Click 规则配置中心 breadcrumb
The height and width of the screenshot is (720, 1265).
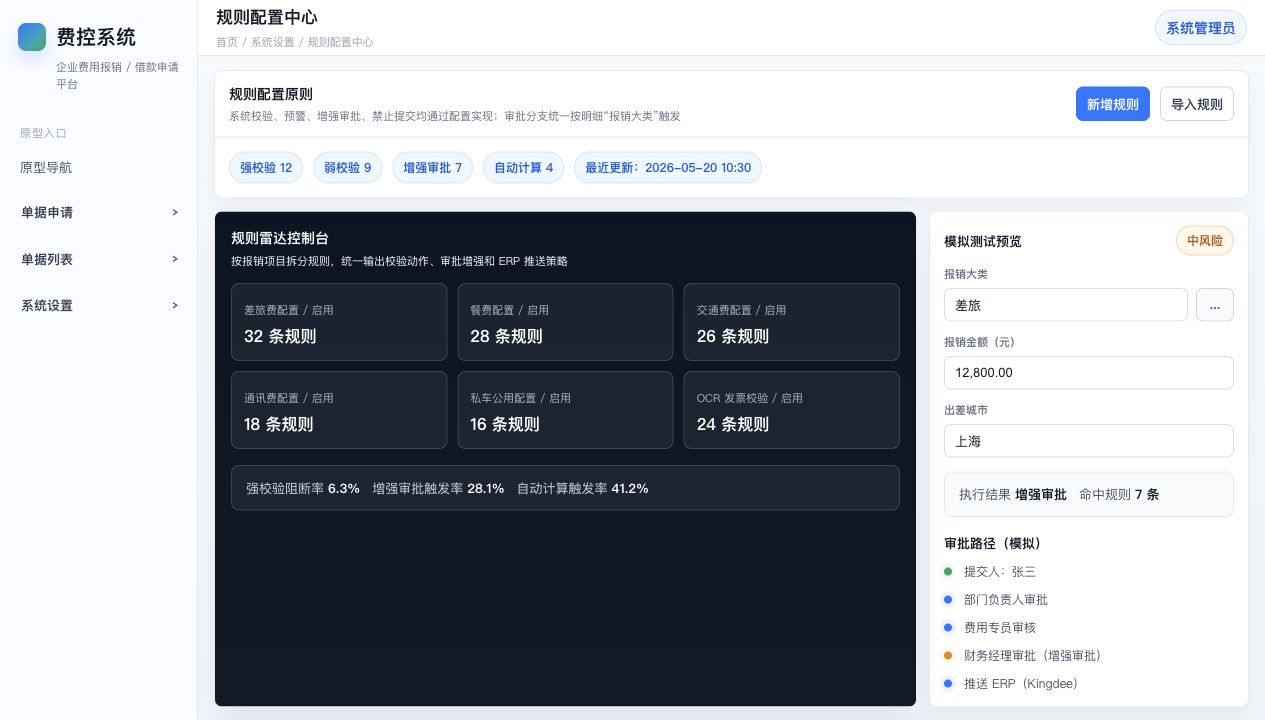340,42
